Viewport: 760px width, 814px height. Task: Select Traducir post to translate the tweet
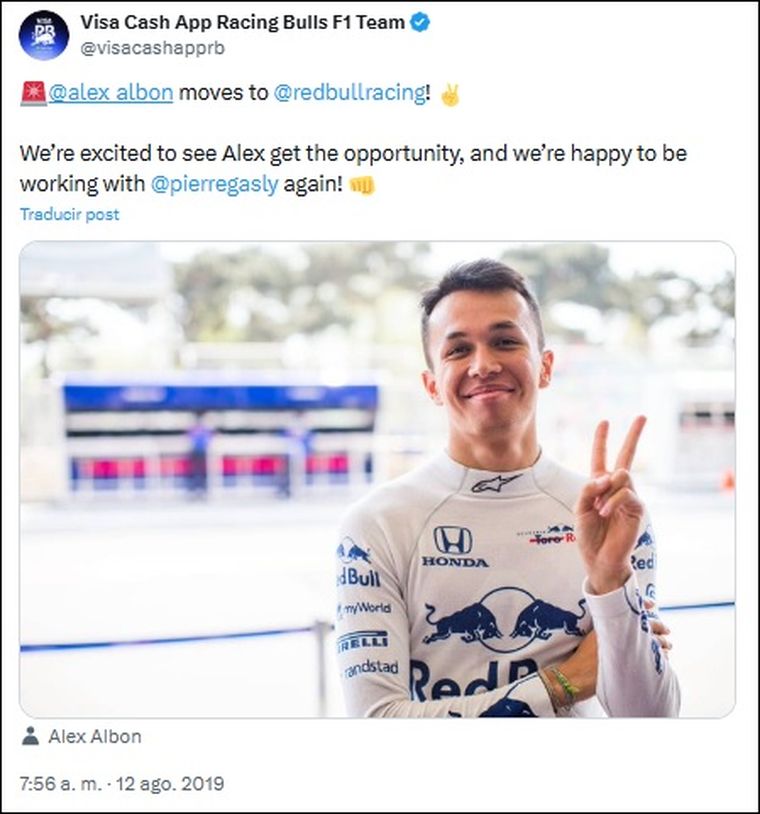point(69,214)
